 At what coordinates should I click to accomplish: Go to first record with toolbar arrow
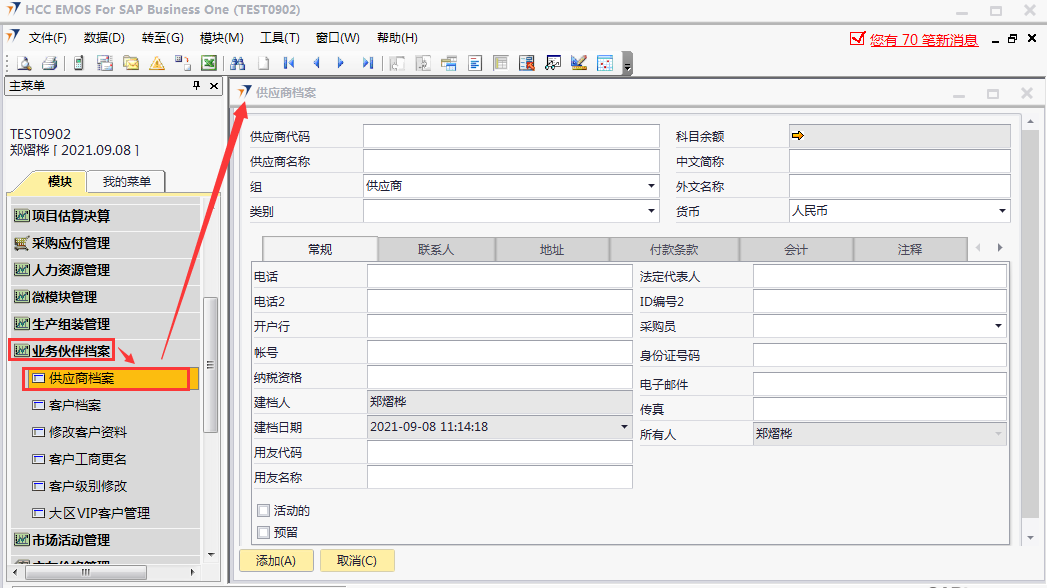289,63
